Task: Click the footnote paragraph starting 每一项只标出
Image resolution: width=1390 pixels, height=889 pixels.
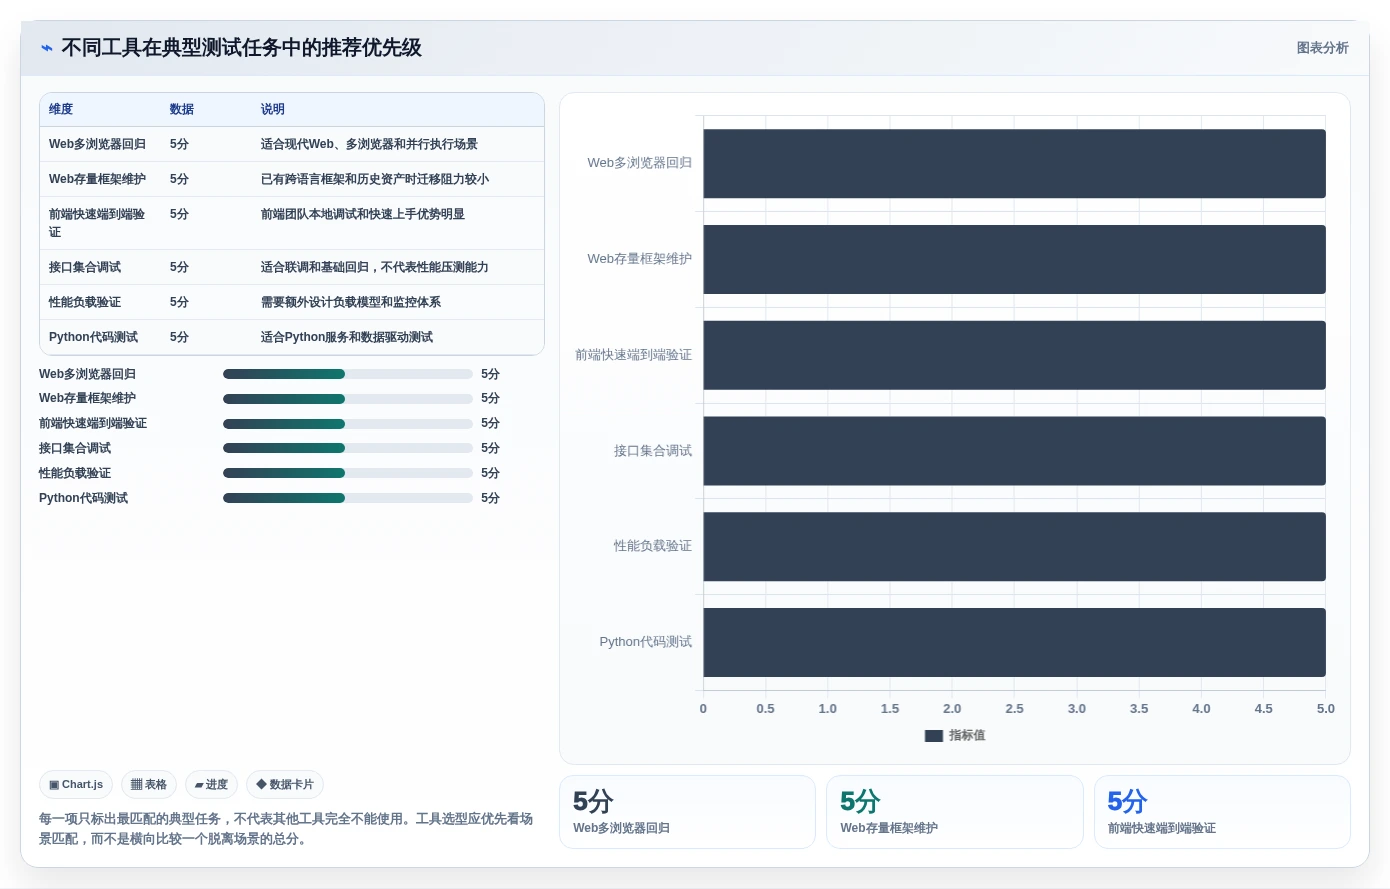Action: click(x=286, y=829)
